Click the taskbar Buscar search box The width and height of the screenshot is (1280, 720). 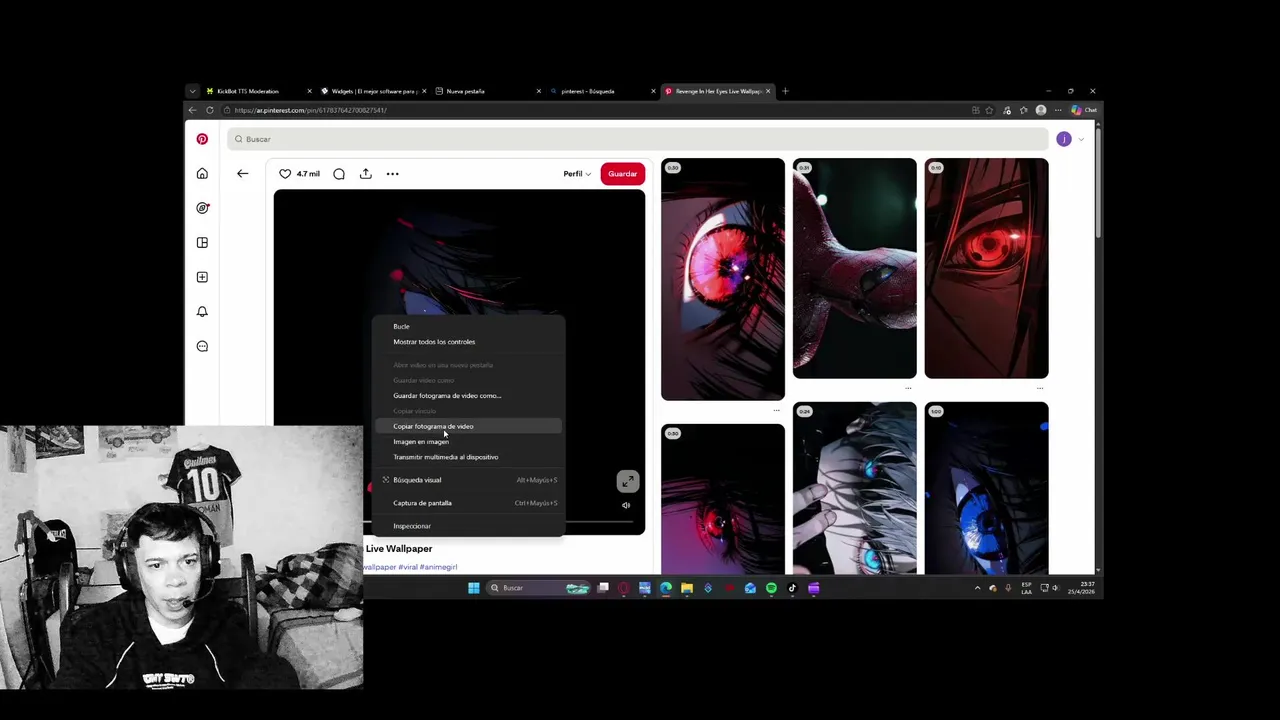tap(538, 588)
